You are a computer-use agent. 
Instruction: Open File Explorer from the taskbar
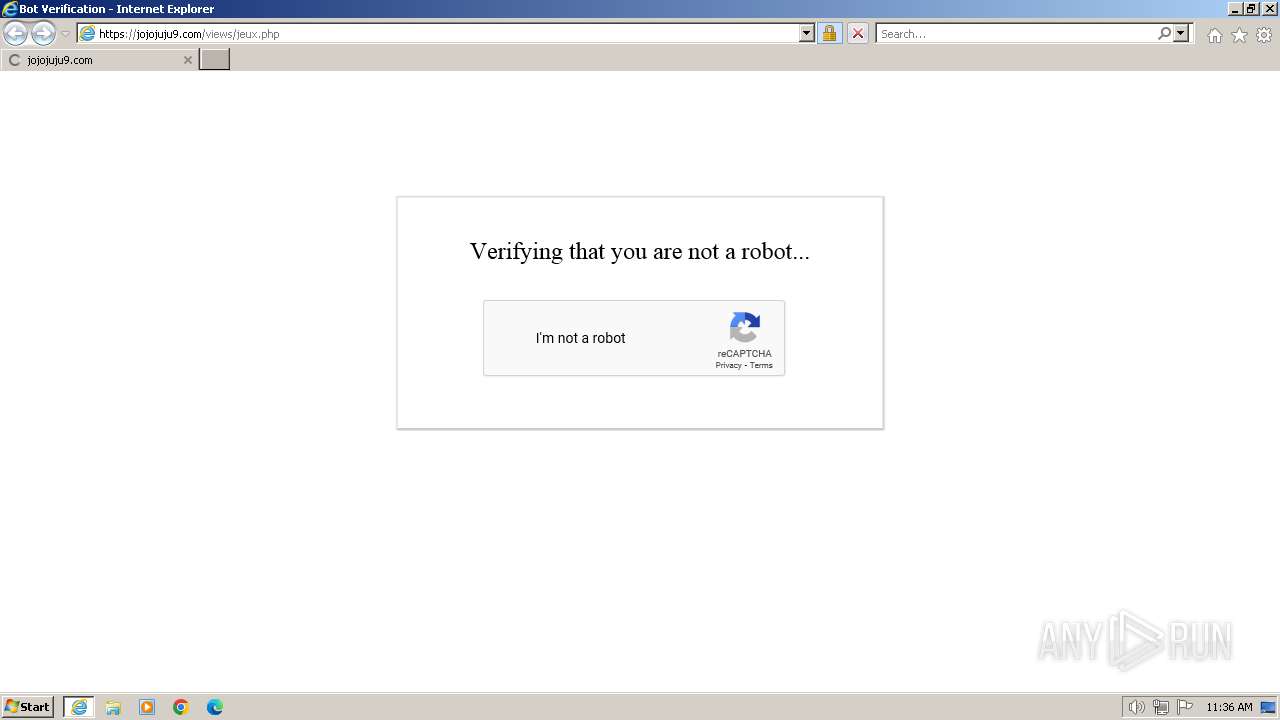pyautogui.click(x=113, y=707)
